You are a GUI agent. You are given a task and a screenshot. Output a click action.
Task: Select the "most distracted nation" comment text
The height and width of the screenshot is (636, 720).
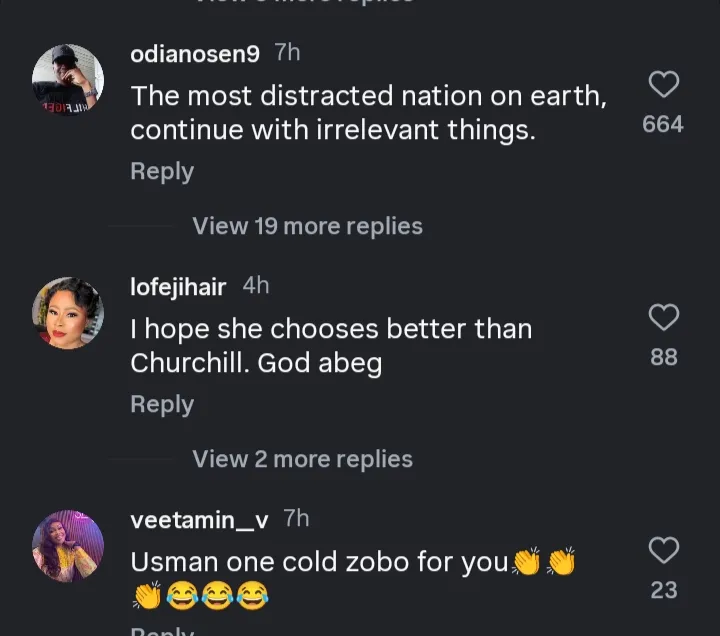[x=368, y=113]
